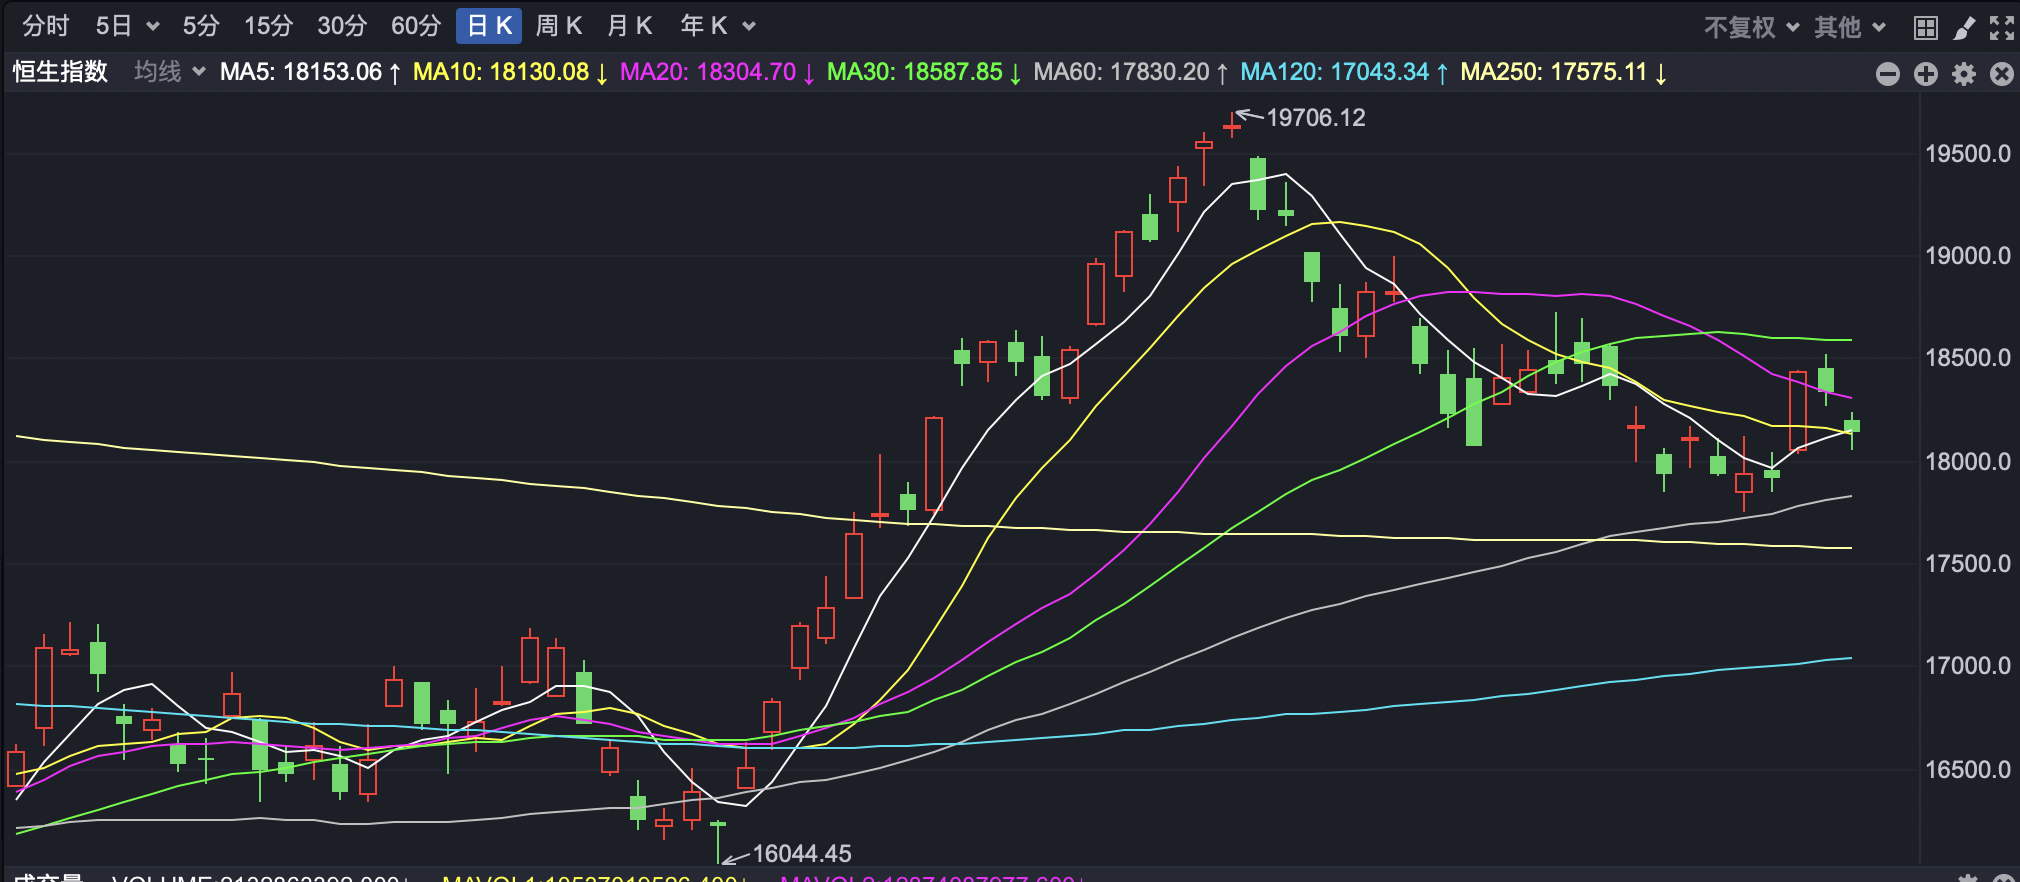The width and height of the screenshot is (2020, 882).
Task: Zoom in chart with plus icon
Action: pos(1926,74)
